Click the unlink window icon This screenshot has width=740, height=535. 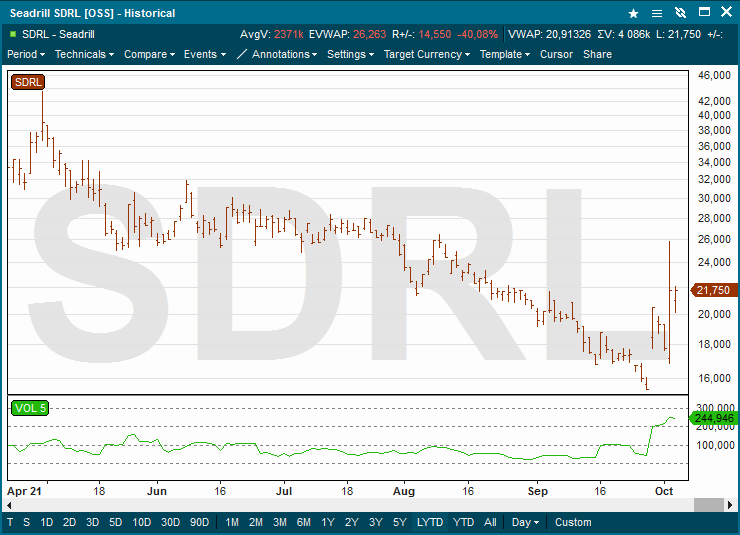click(x=680, y=13)
